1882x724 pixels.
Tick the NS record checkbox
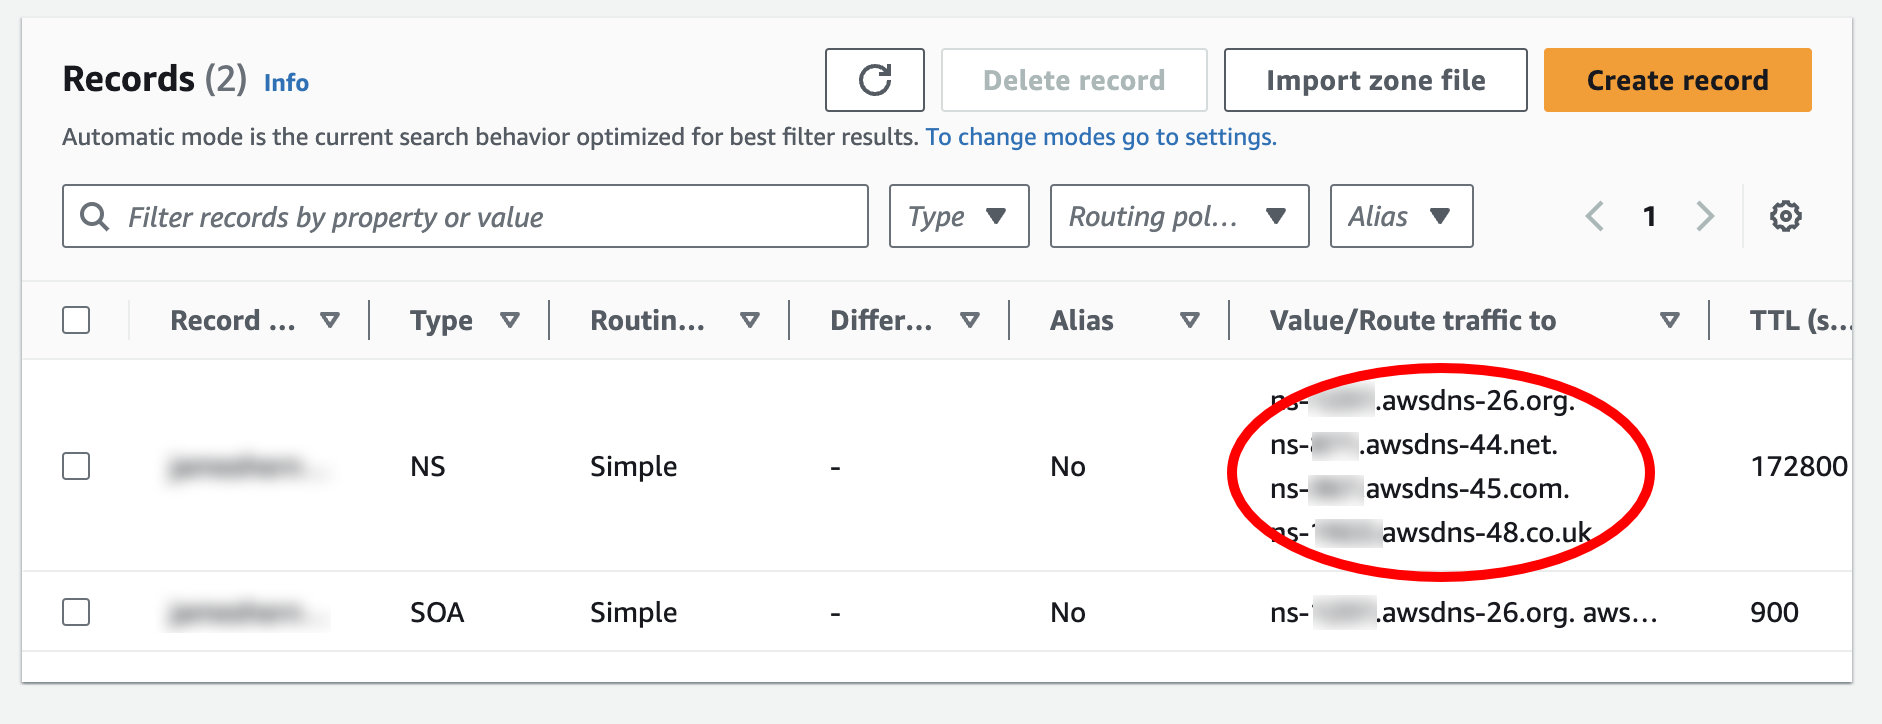pyautogui.click(x=76, y=466)
